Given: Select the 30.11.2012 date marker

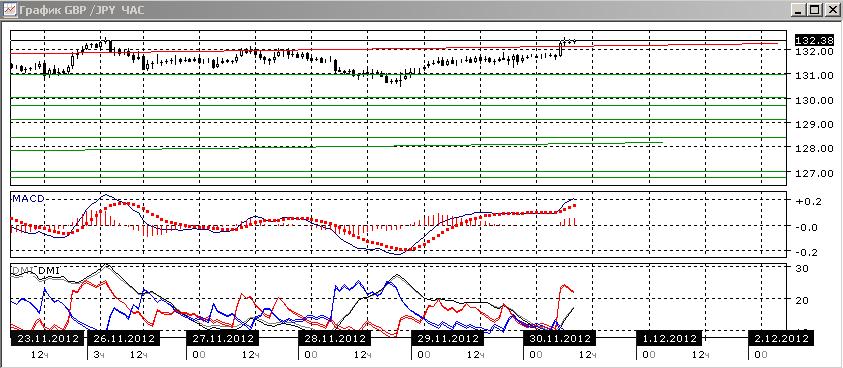Looking at the screenshot, I should [559, 339].
